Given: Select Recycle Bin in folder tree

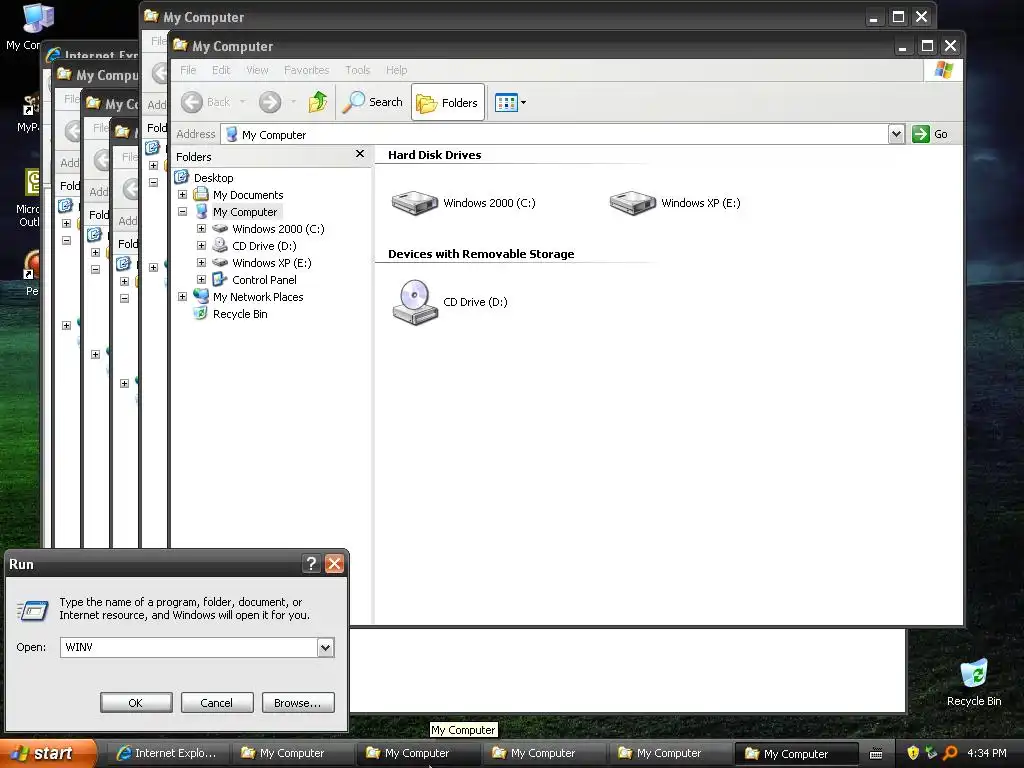Looking at the screenshot, I should coord(240,313).
